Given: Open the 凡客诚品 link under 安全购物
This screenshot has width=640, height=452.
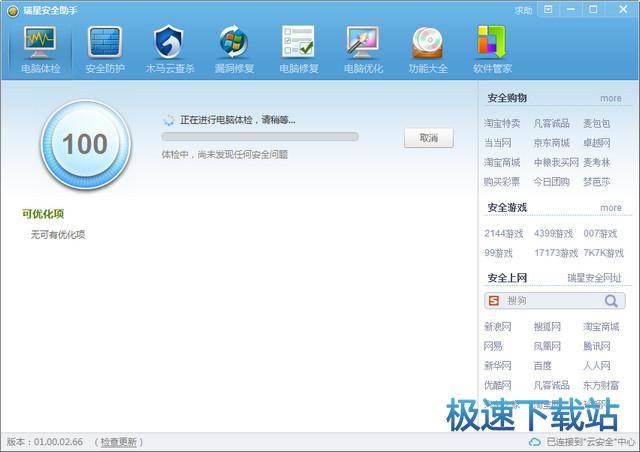Looking at the screenshot, I should click(551, 123).
